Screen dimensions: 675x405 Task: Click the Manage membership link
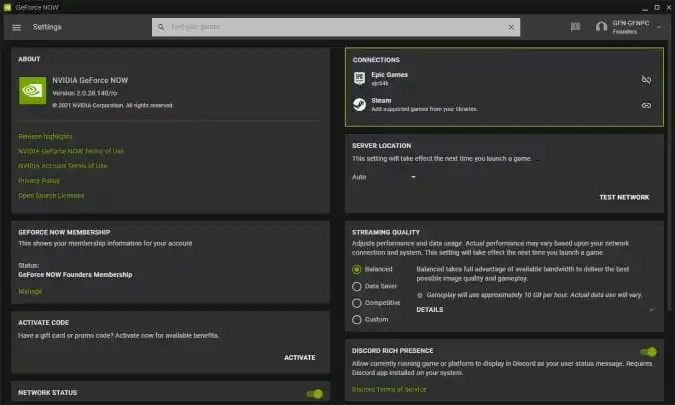30,291
